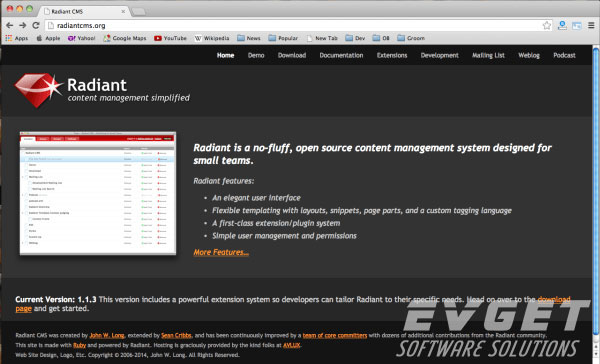The width and height of the screenshot is (600, 364).
Task: Click the browser back arrow
Action: [10, 25]
